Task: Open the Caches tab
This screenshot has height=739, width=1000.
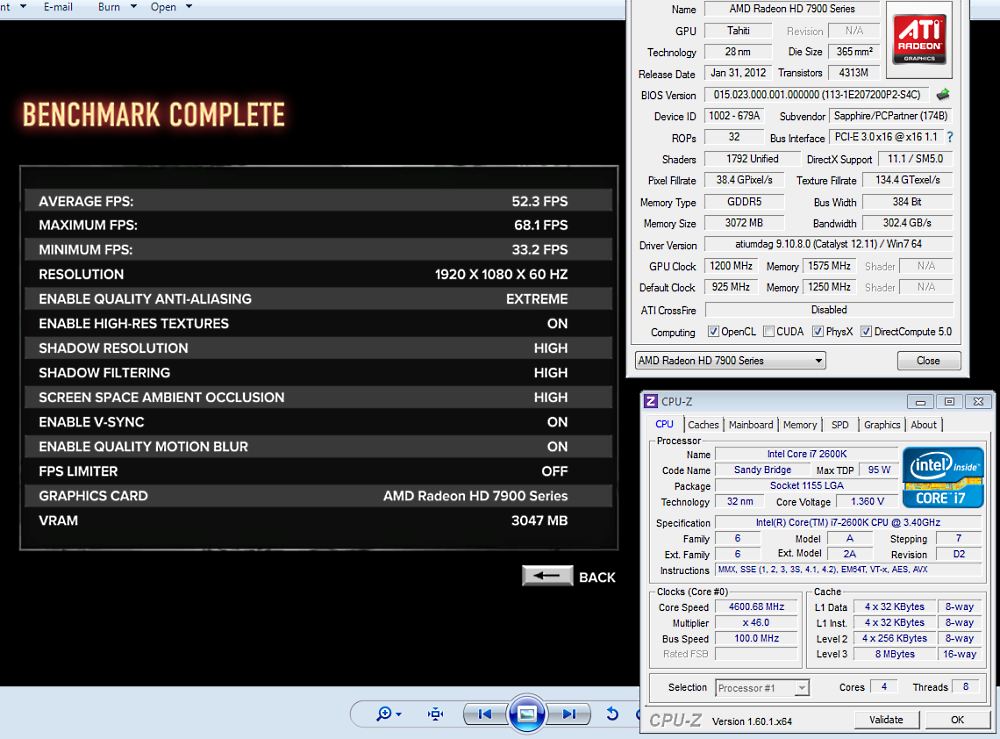Action: (x=703, y=425)
